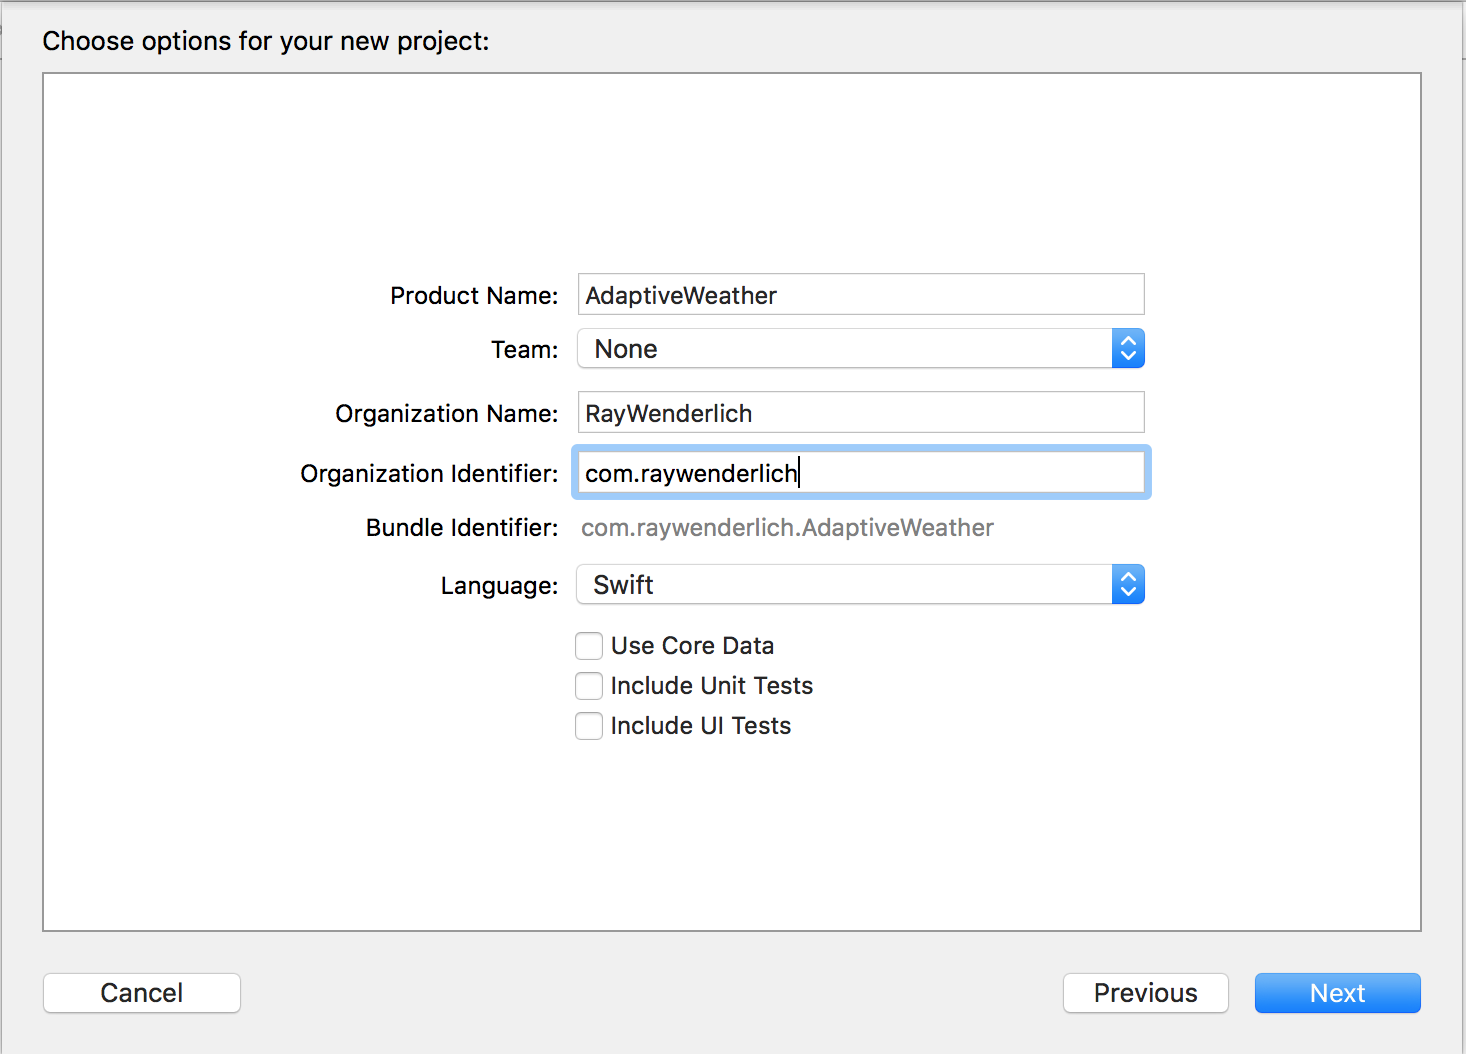Go to the Next step
Screen dimensions: 1466x1054
[1337, 993]
